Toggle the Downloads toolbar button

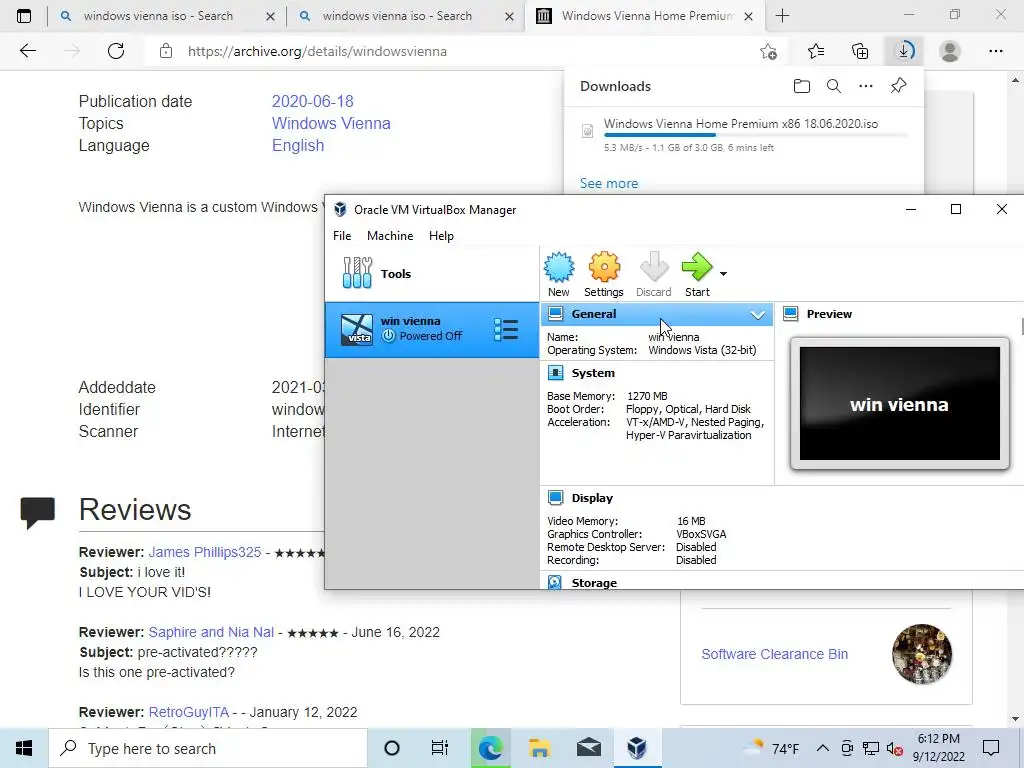coord(904,51)
